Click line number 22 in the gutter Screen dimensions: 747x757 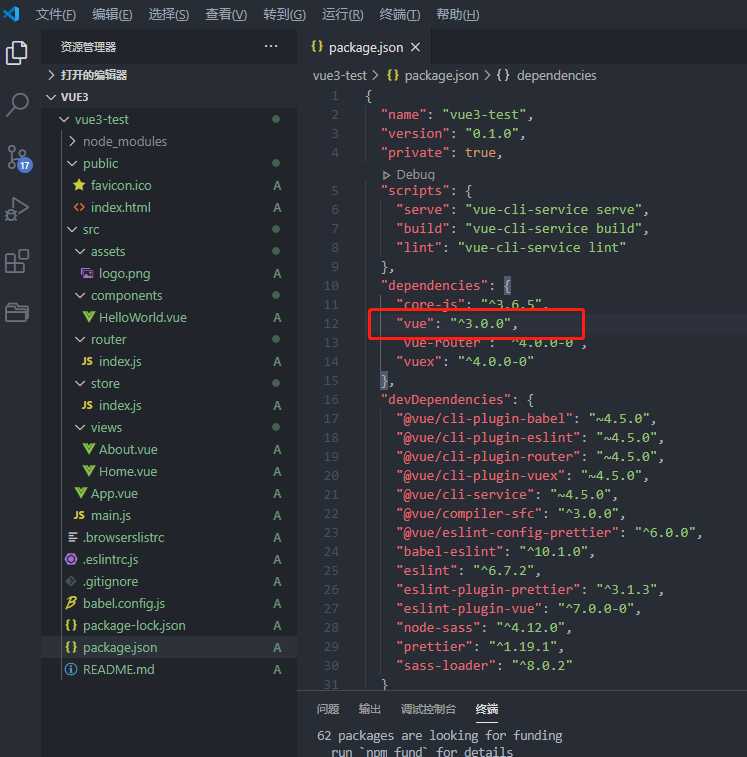click(x=331, y=514)
